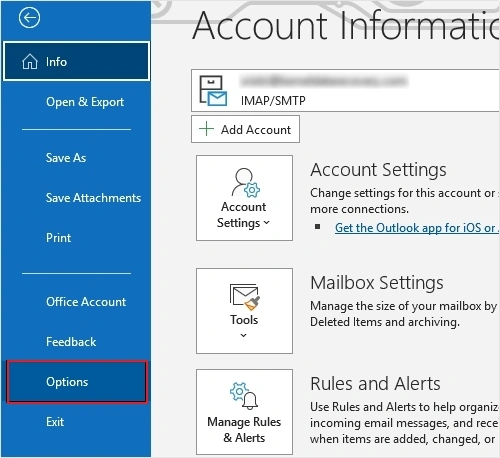500x458 pixels.
Task: Open Outlook Options
Action: tap(76, 382)
